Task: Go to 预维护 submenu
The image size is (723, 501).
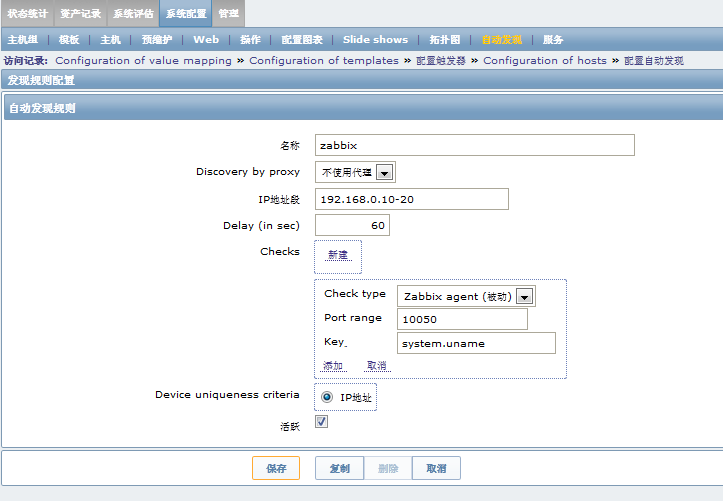Action: (157, 40)
